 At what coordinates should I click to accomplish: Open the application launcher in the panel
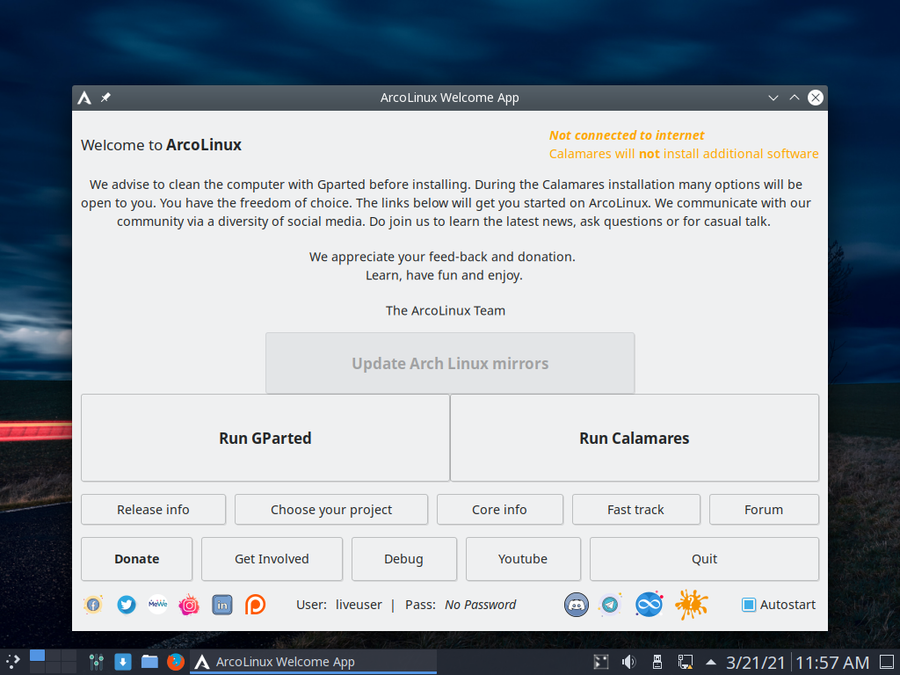pyautogui.click(x=12, y=662)
